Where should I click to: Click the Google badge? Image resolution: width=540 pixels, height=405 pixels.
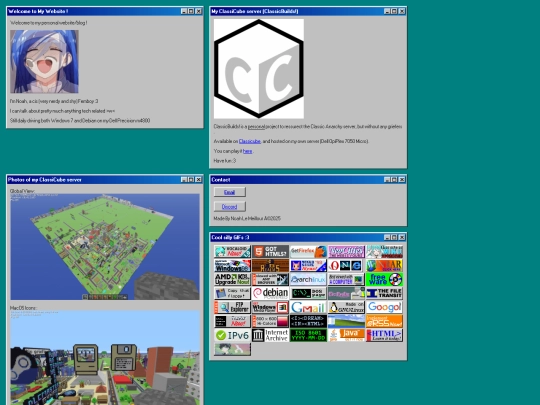click(x=384, y=307)
